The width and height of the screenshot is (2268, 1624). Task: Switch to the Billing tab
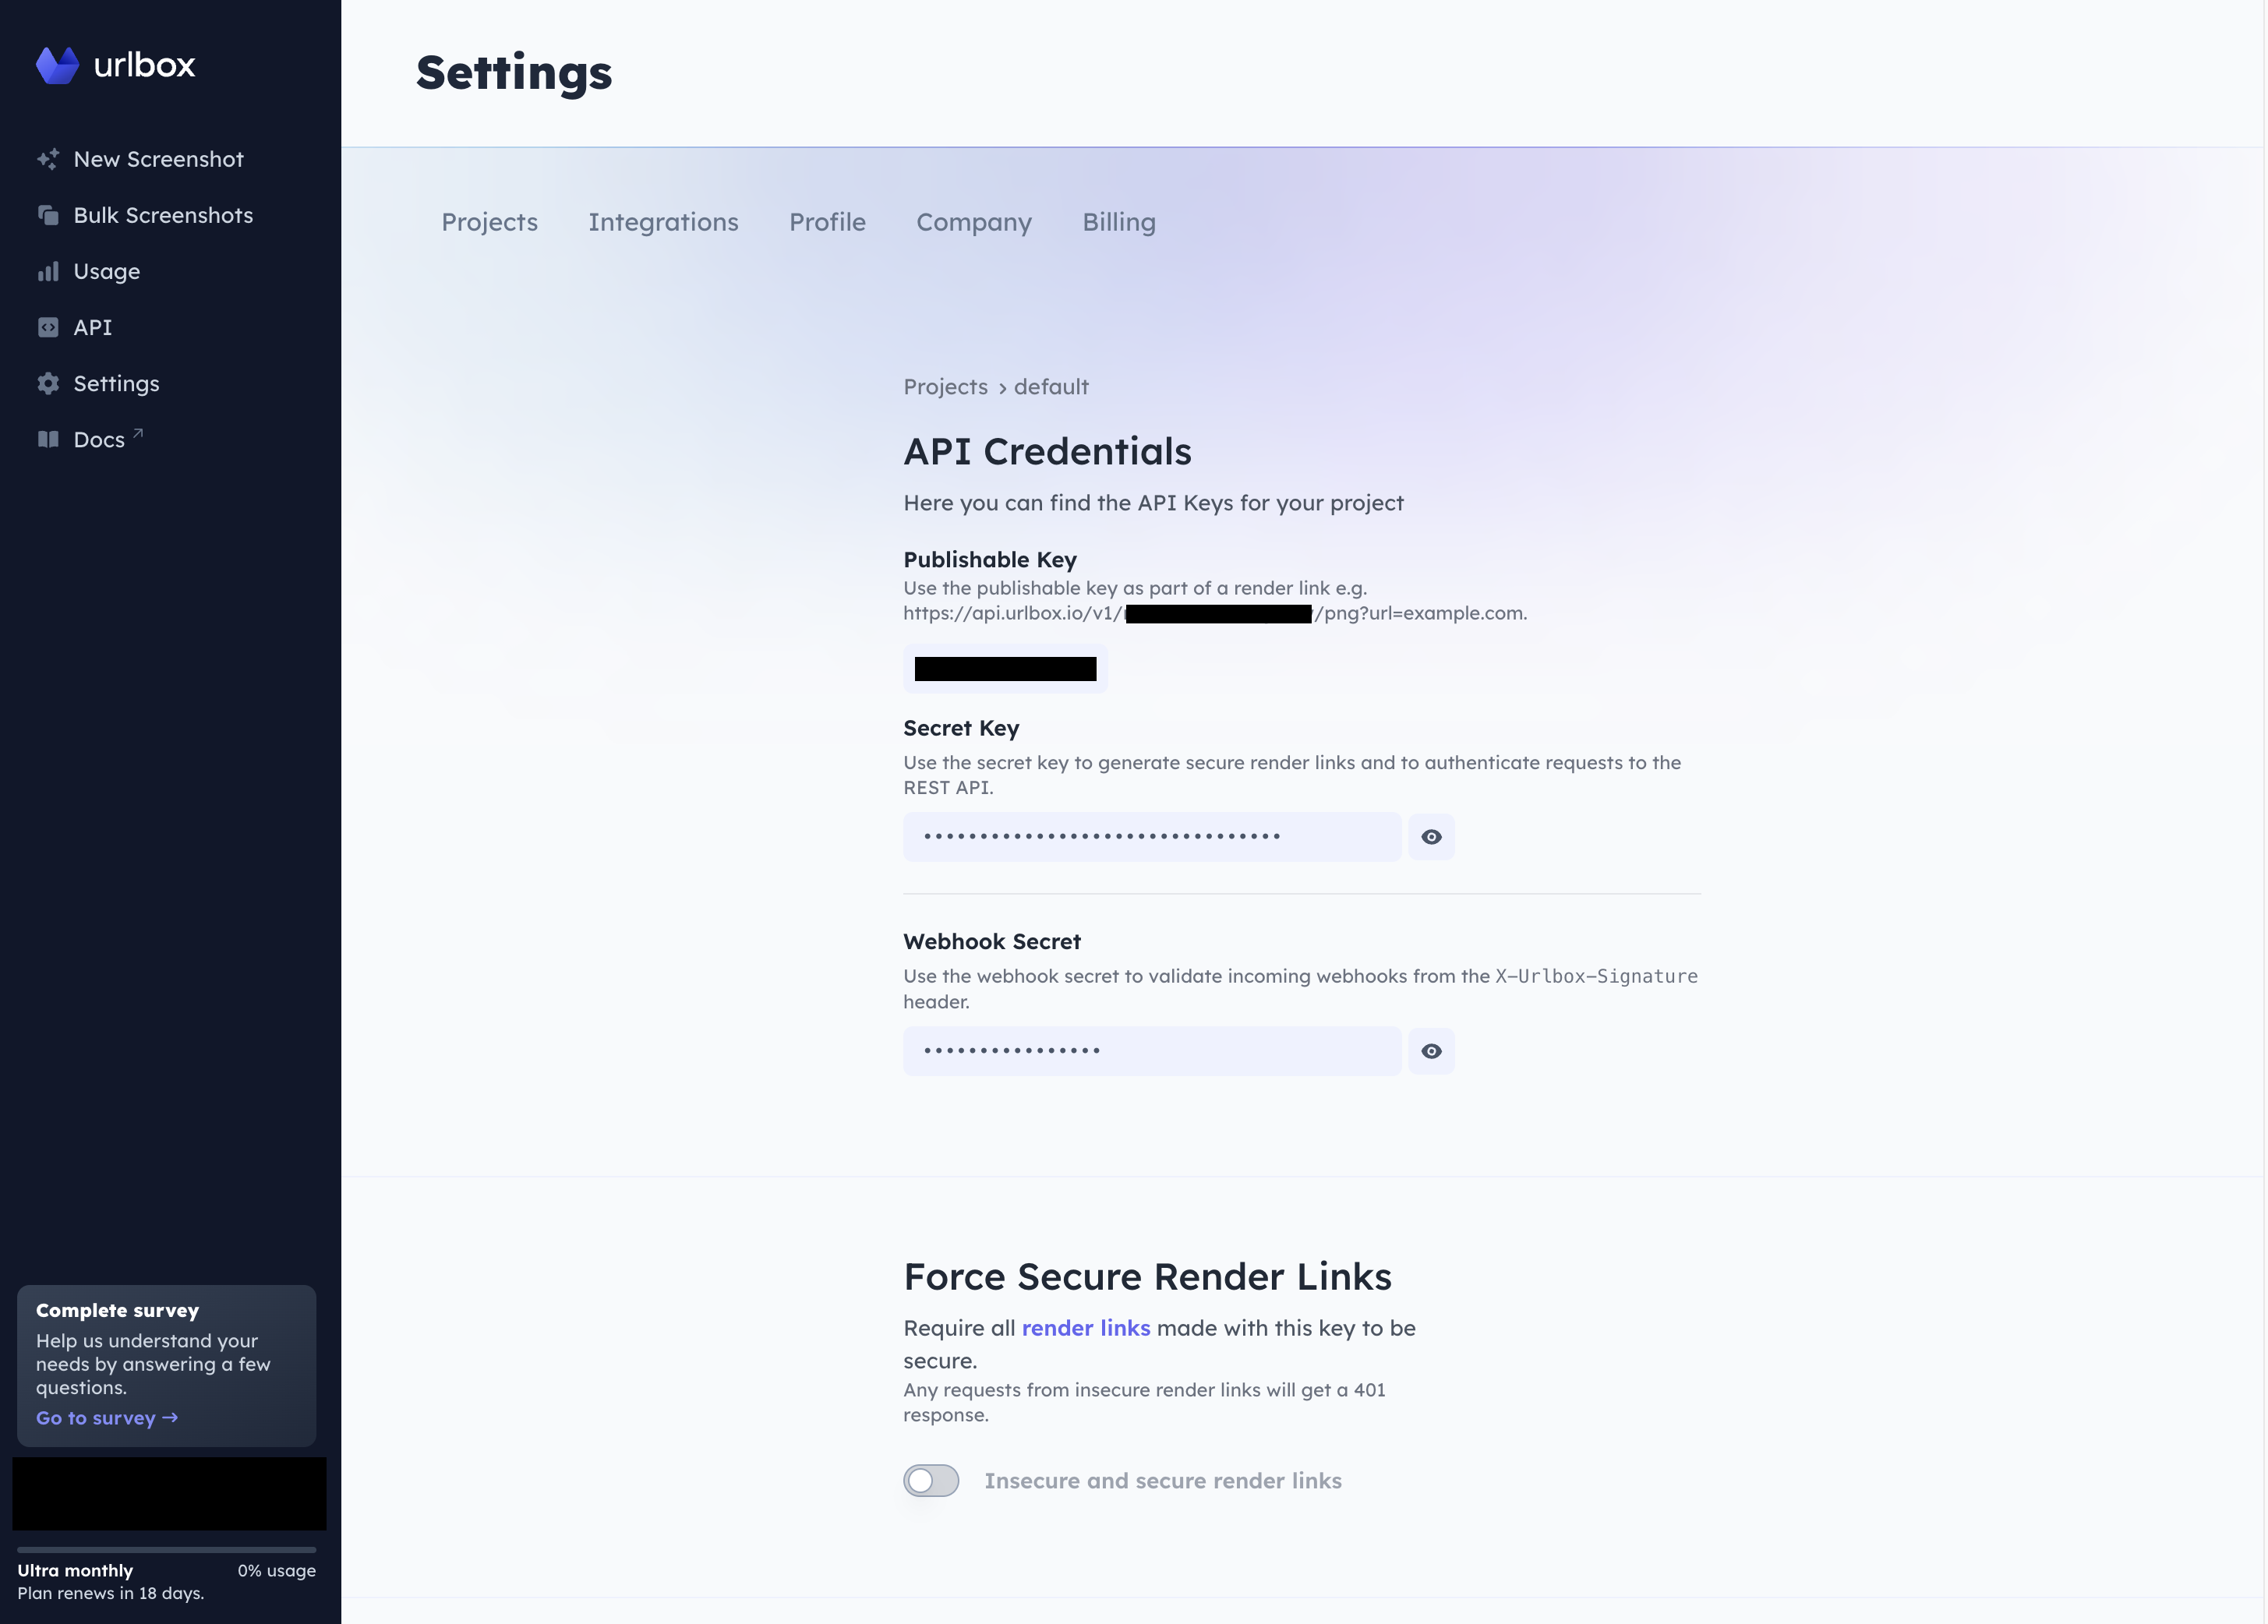[1118, 222]
